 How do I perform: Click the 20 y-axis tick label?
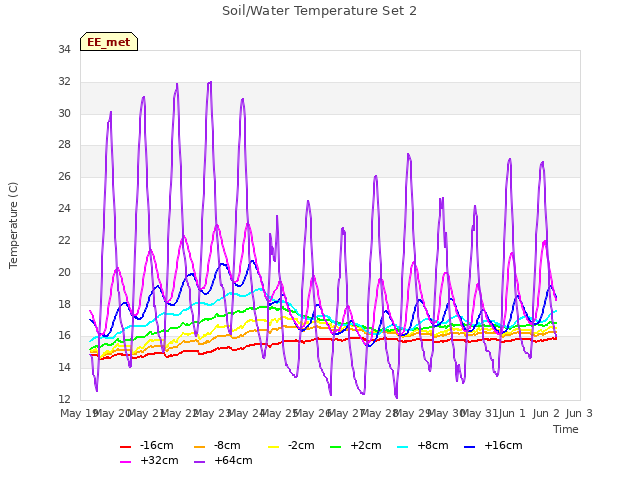click(64, 272)
